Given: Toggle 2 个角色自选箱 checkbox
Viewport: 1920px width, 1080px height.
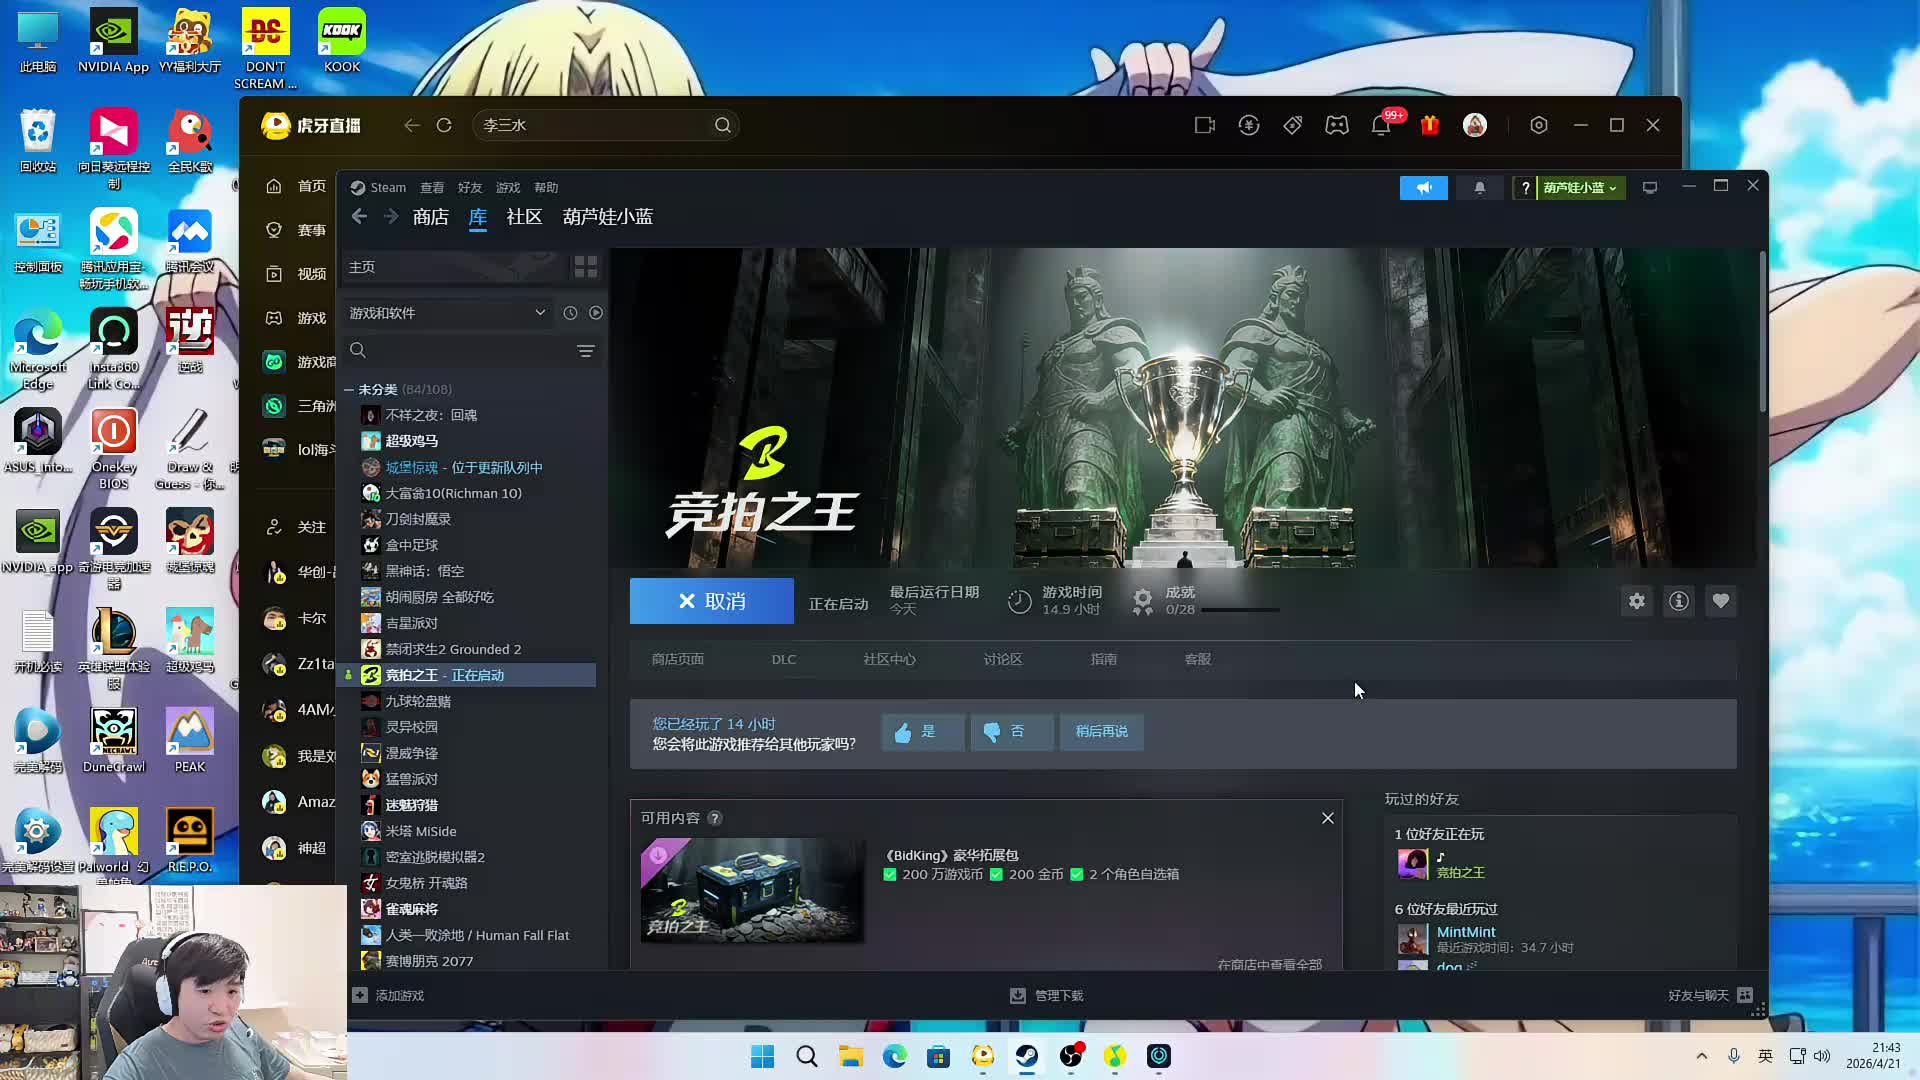Looking at the screenshot, I should (1077, 875).
